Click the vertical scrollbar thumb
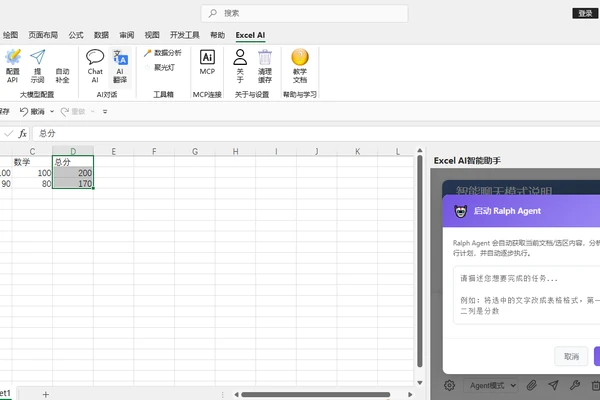The width and height of the screenshot is (600, 400). (420, 261)
